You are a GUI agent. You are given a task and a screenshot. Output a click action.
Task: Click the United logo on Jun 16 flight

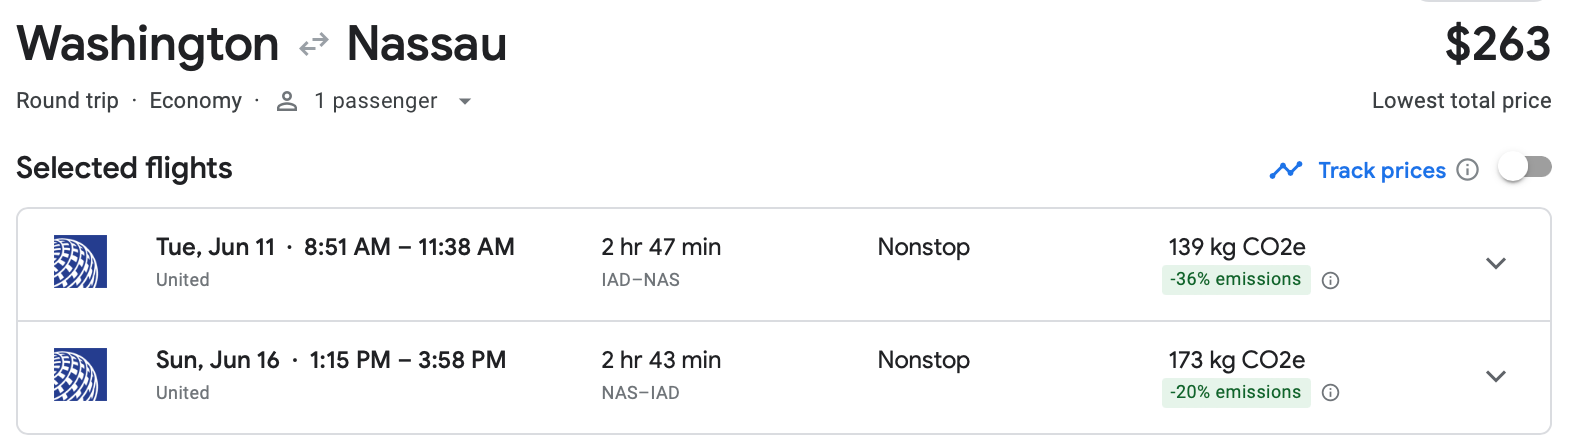(x=80, y=375)
